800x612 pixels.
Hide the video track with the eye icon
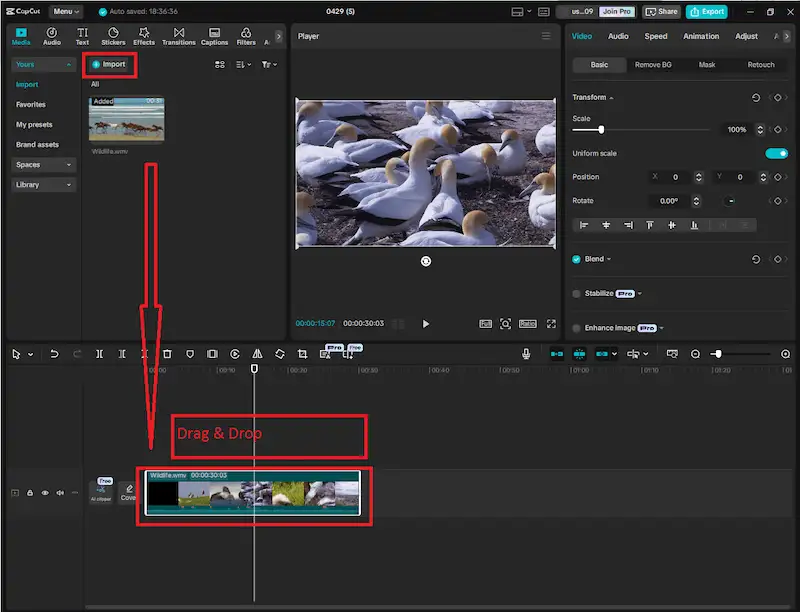45,493
